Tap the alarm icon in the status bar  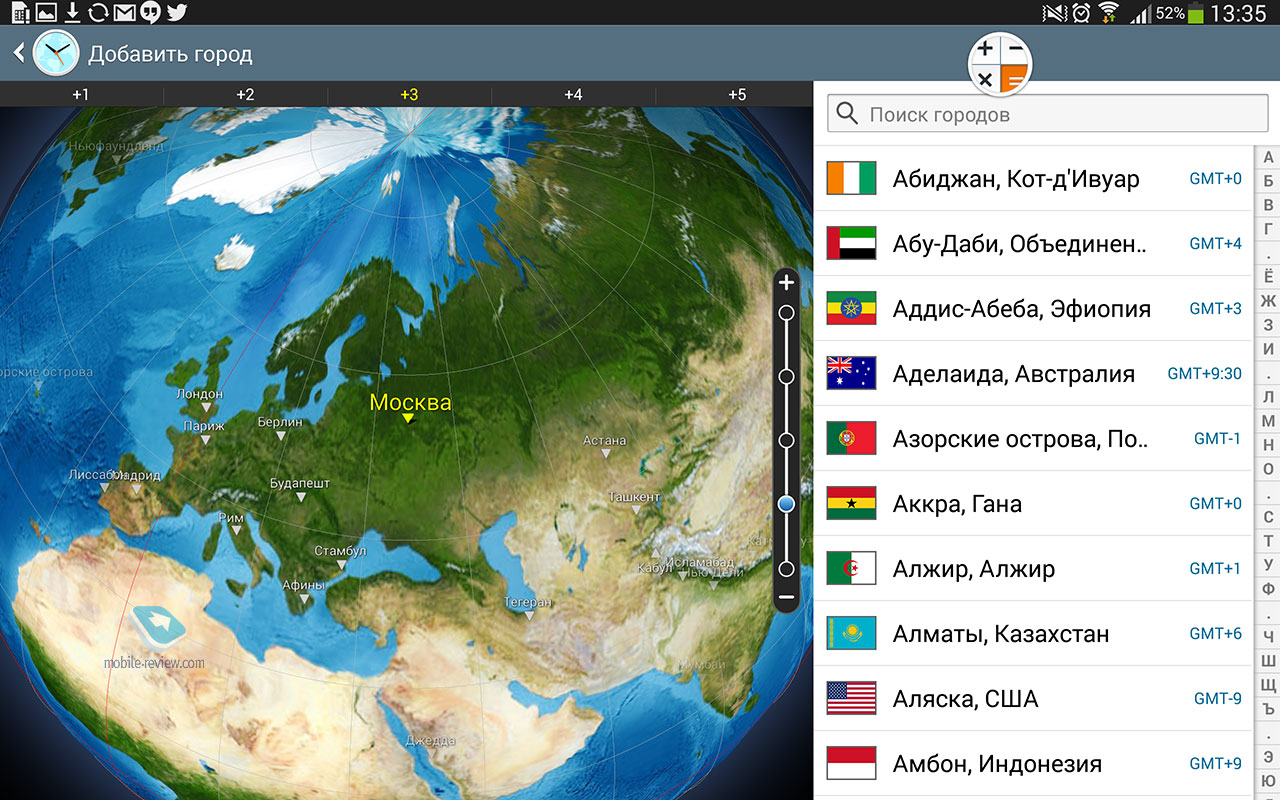coord(1081,13)
